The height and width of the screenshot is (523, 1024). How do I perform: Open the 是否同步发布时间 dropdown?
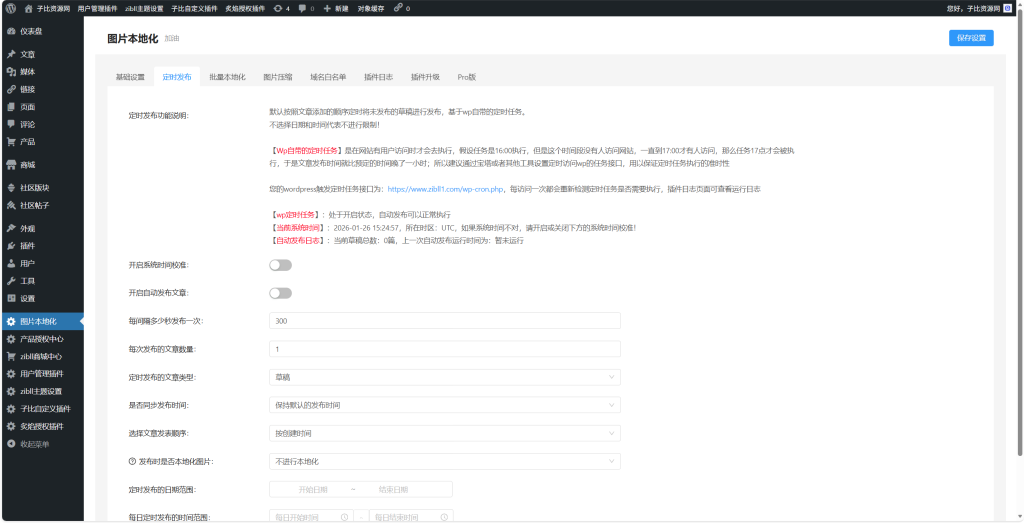[x=445, y=405]
